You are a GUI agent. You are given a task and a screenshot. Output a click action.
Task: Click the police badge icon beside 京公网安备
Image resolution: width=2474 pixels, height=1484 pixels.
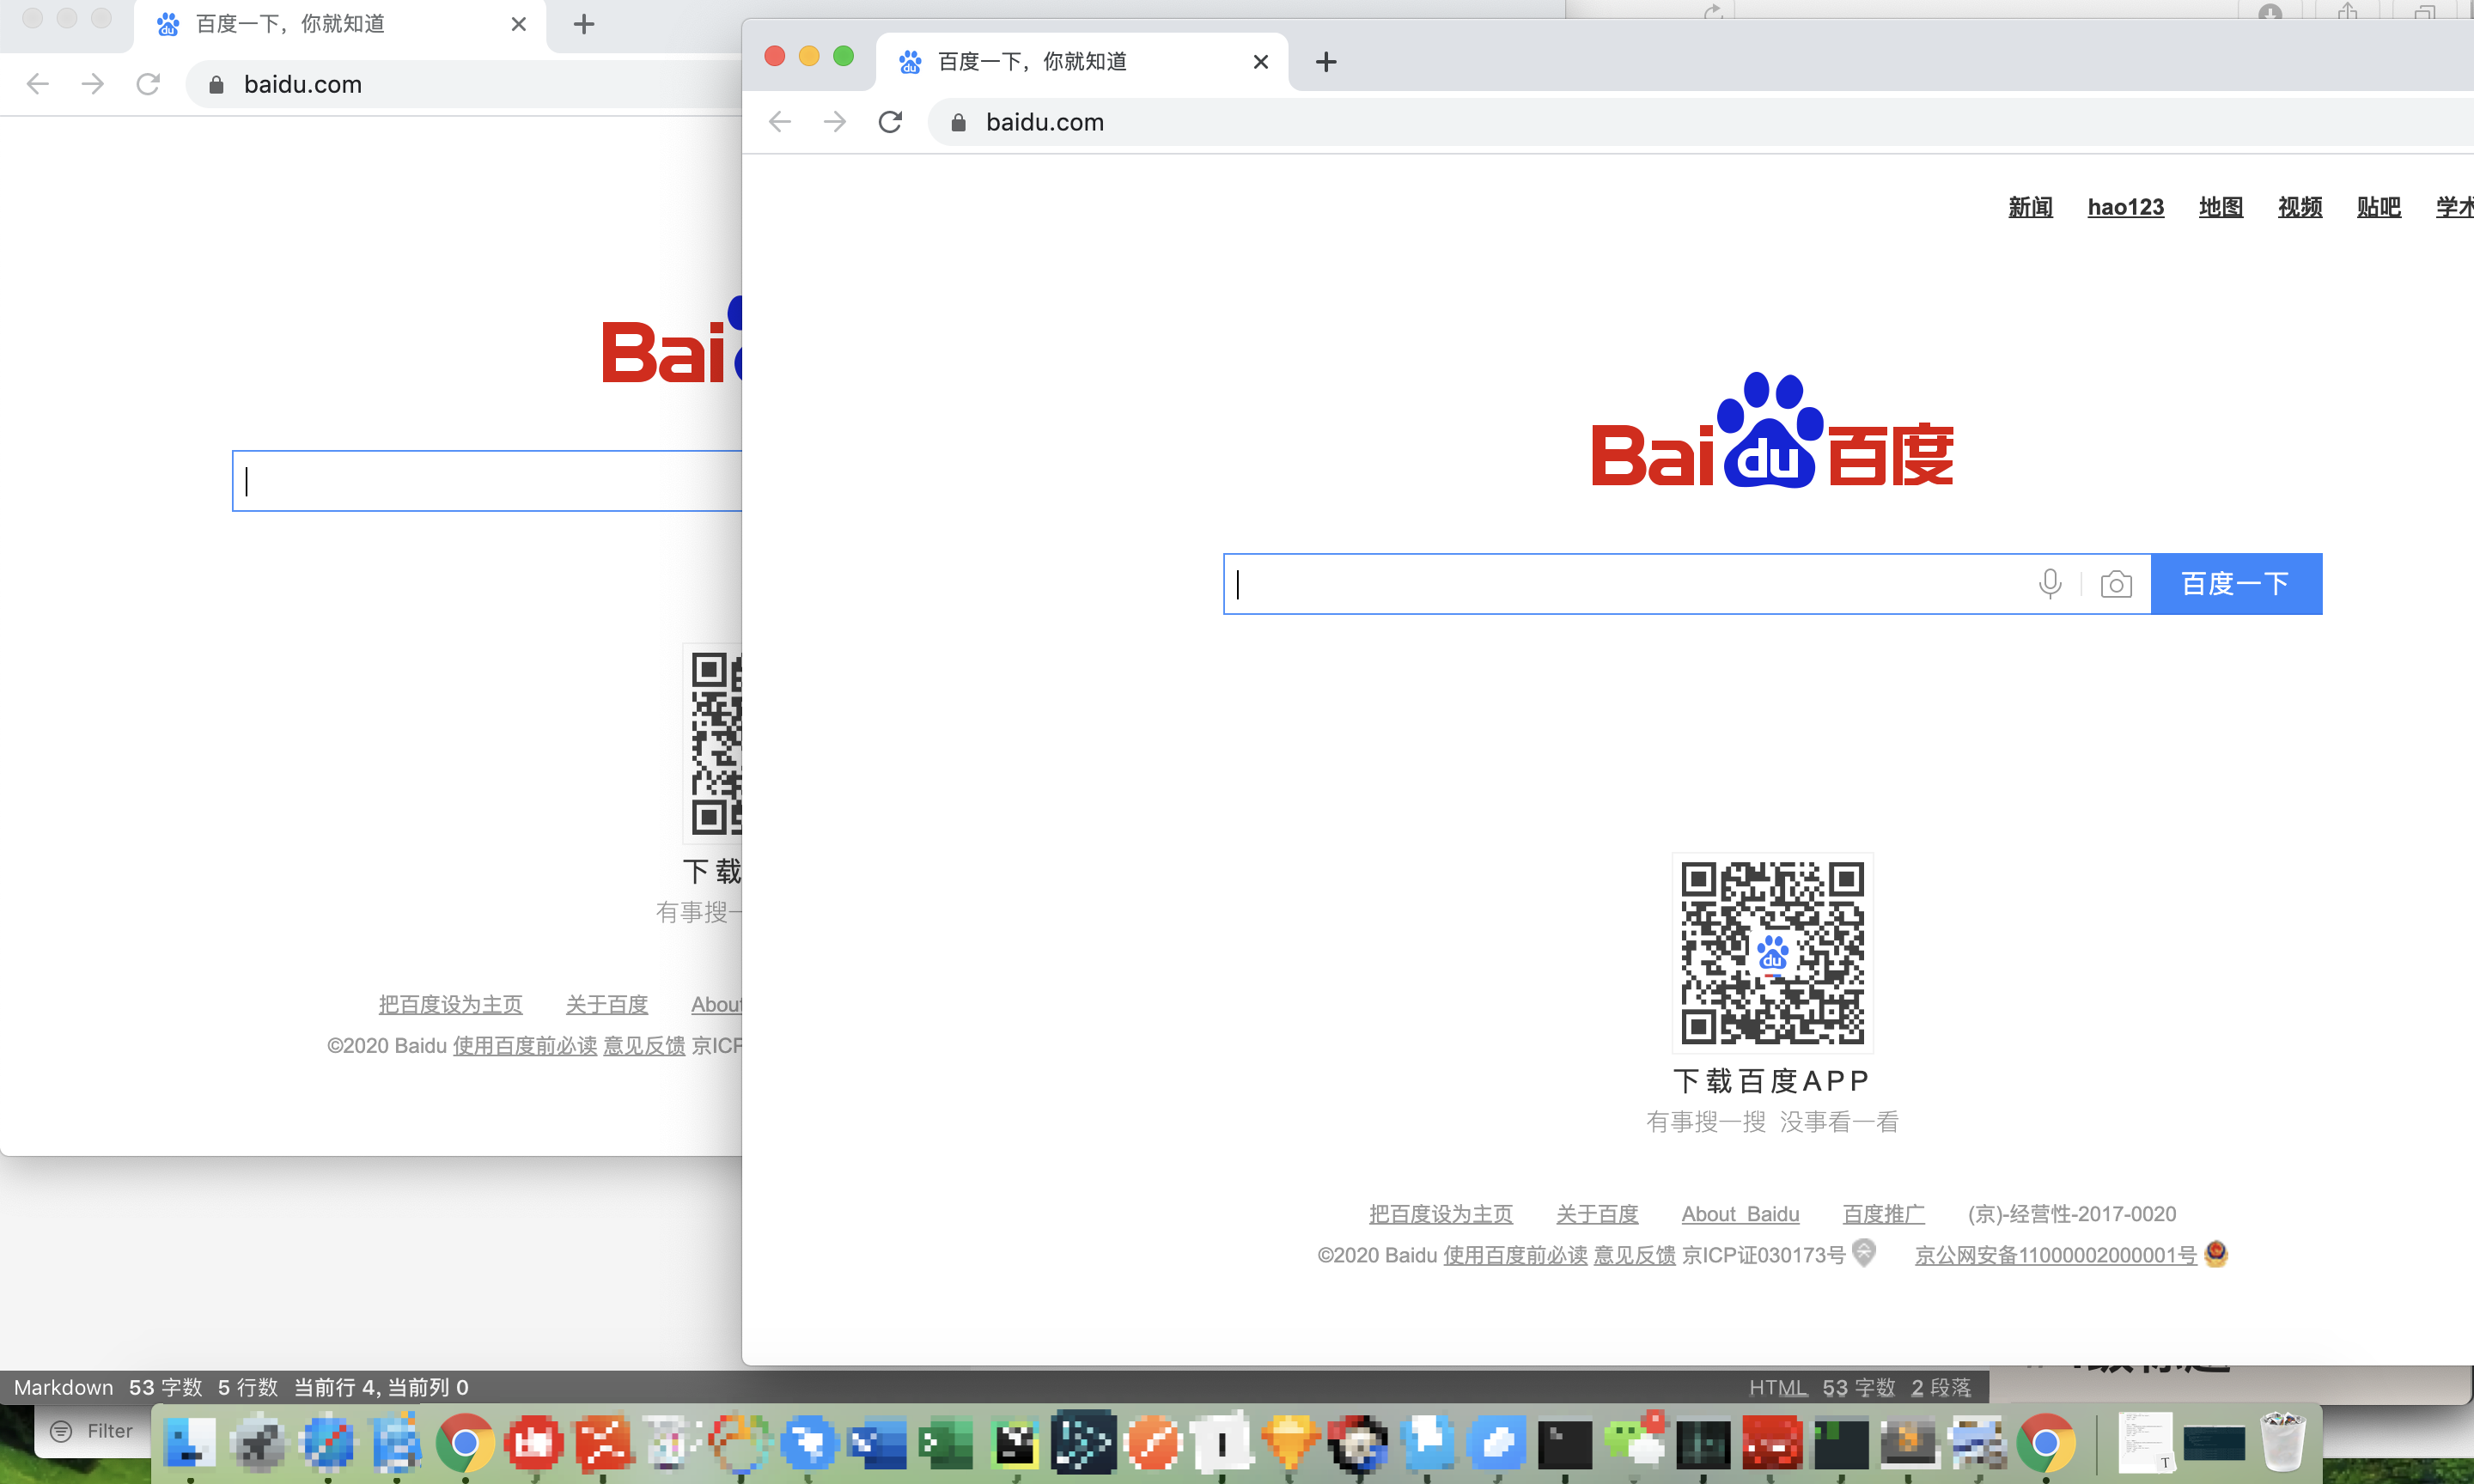click(x=2216, y=1253)
